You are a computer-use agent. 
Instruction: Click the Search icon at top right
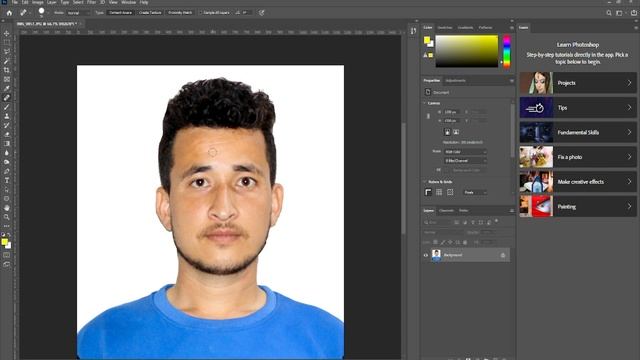point(609,13)
